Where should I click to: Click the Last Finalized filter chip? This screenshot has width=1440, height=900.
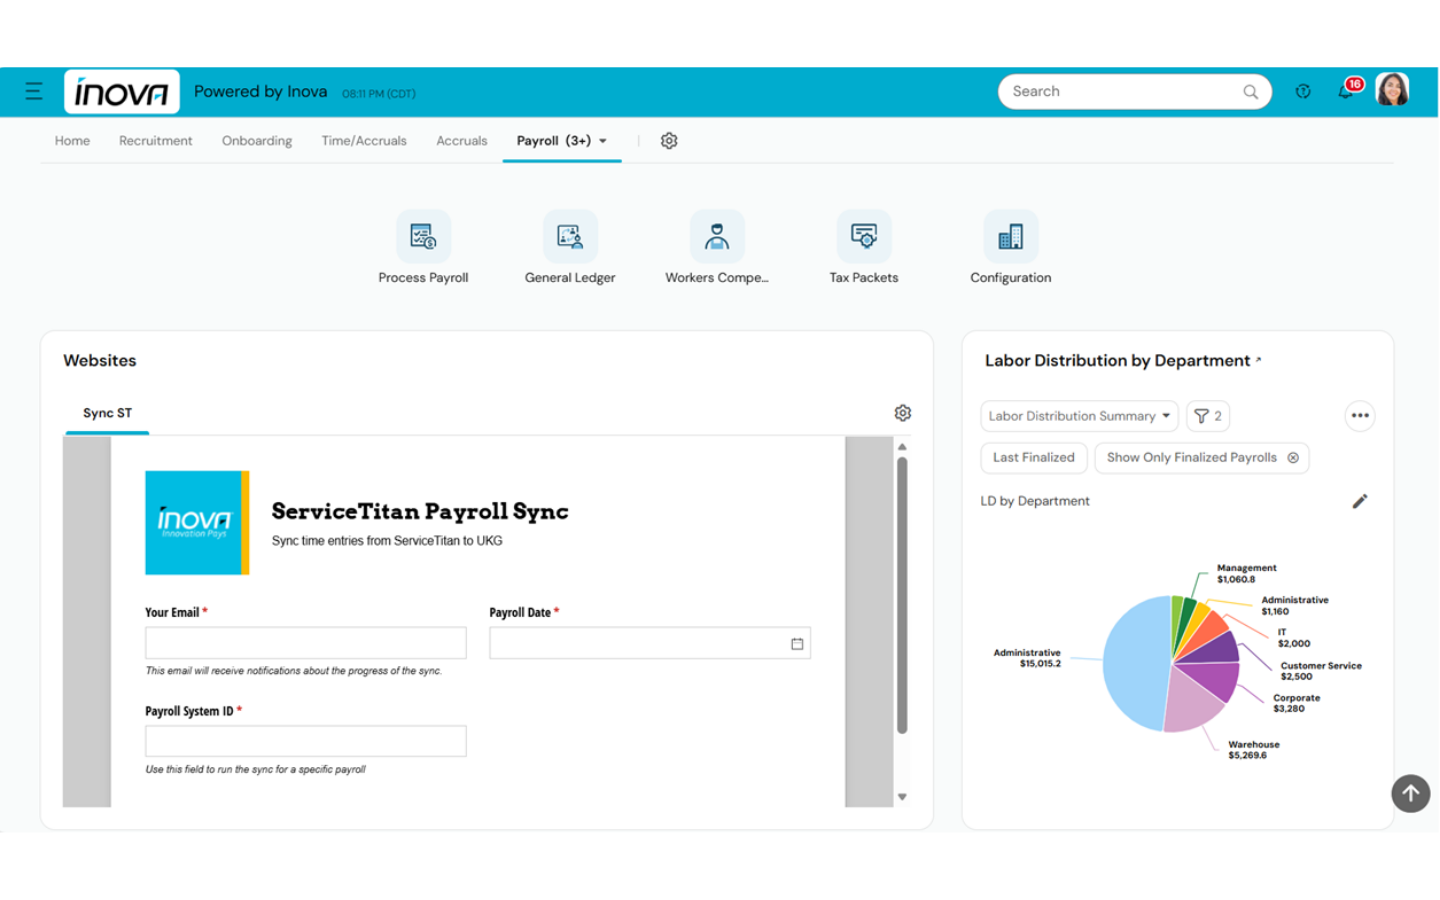coord(1034,458)
